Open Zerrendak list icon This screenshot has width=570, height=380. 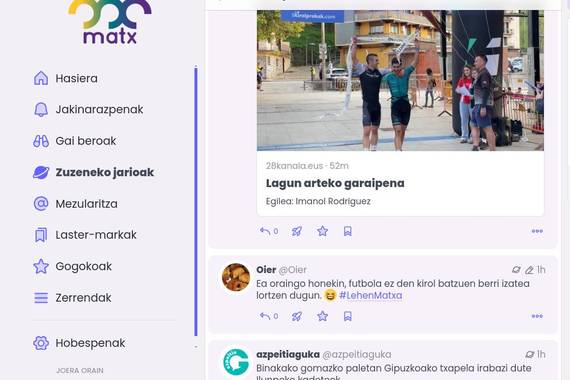[x=41, y=298]
